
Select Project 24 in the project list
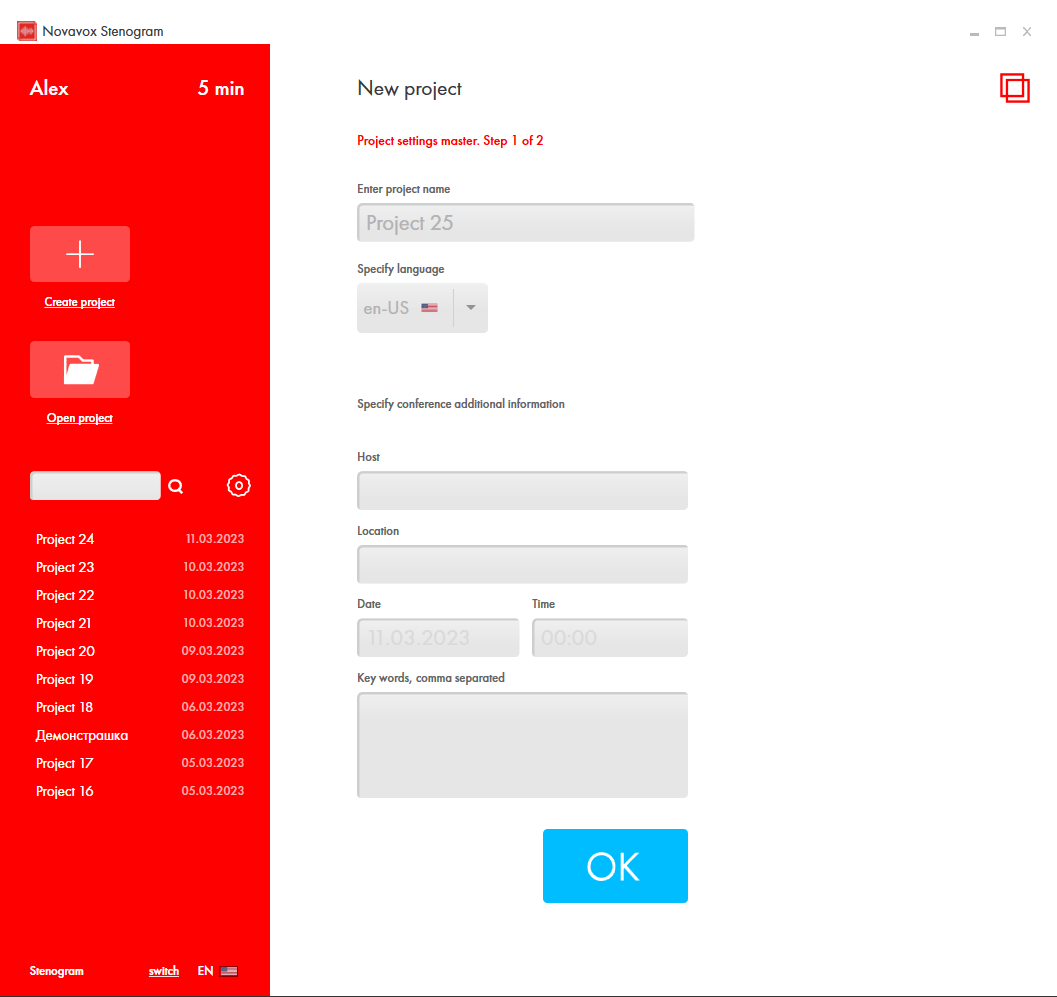click(x=65, y=539)
